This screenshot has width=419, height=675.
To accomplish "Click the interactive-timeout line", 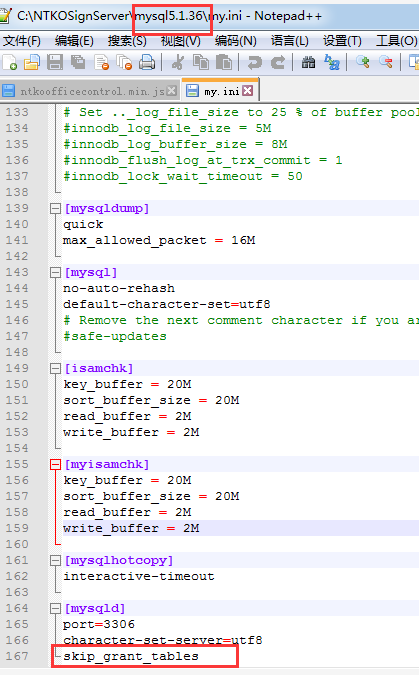I will (139, 576).
